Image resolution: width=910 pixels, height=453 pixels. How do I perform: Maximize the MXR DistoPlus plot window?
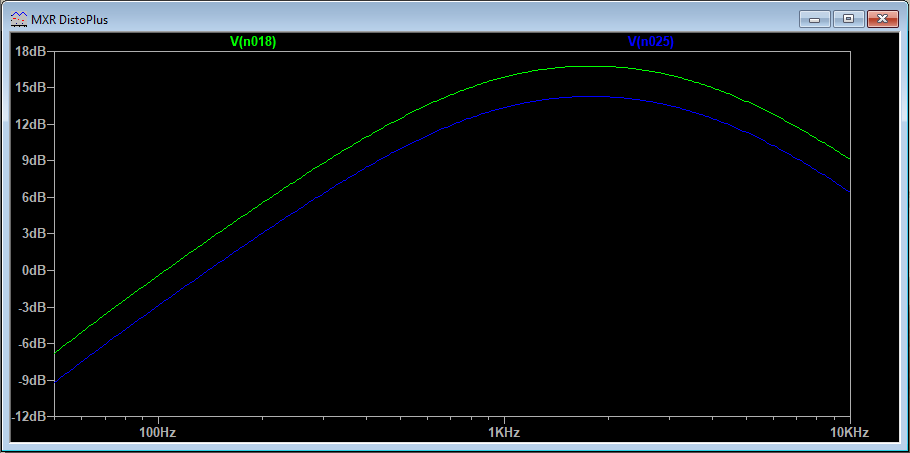tap(849, 18)
